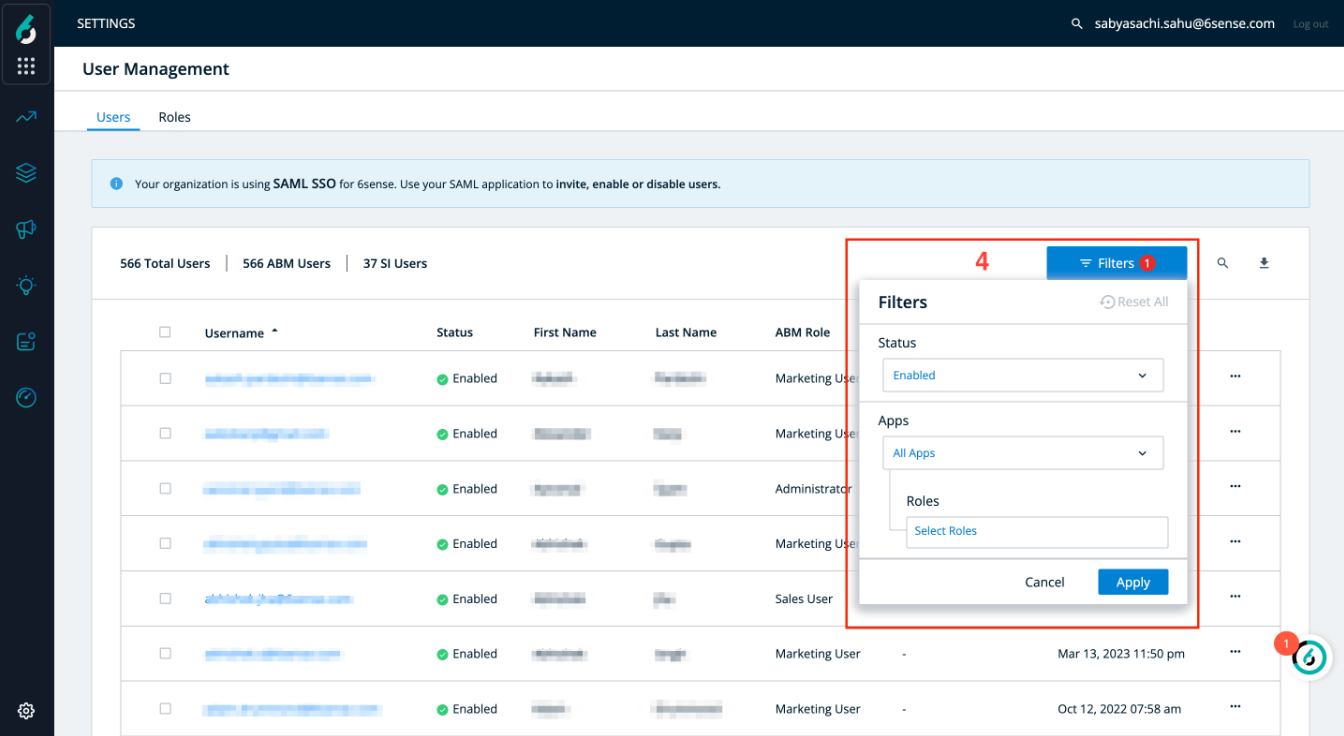This screenshot has height=736, width=1344.
Task: Open the trending analytics sidebar icon
Action: pyautogui.click(x=26, y=117)
